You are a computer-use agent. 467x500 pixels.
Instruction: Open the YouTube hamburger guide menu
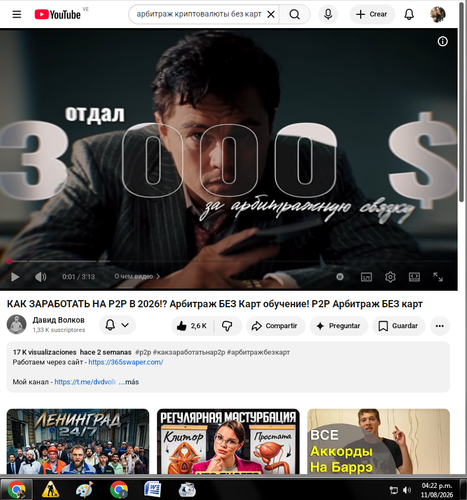tap(17, 14)
